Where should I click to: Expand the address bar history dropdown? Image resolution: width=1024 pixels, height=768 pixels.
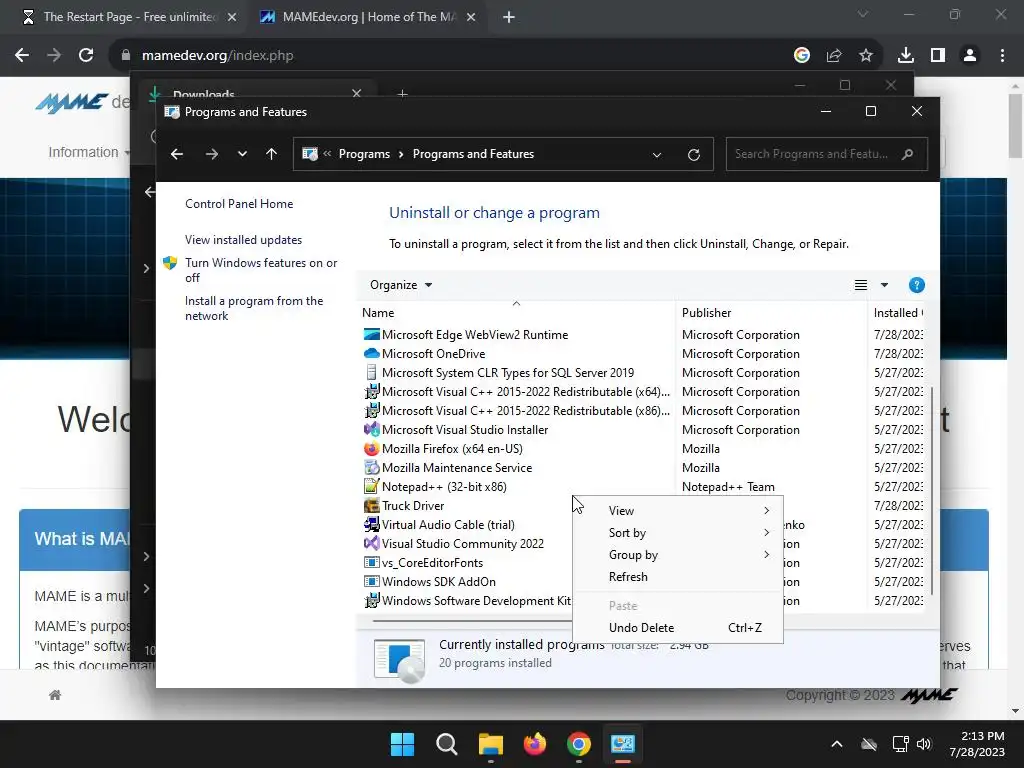[x=656, y=154]
